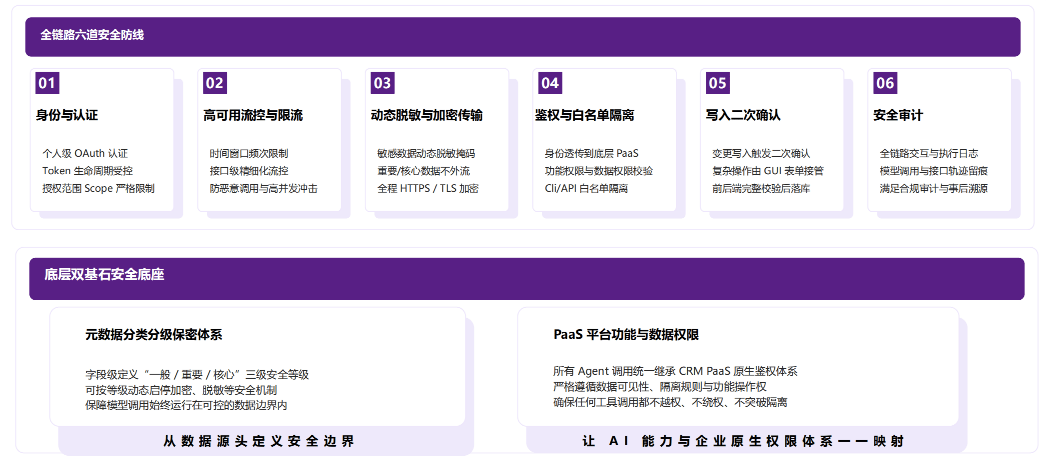Click the caption 让 AI 能力与企业原生权限体系一一映射
This screenshot has height=467, width=1046.
coord(743,441)
